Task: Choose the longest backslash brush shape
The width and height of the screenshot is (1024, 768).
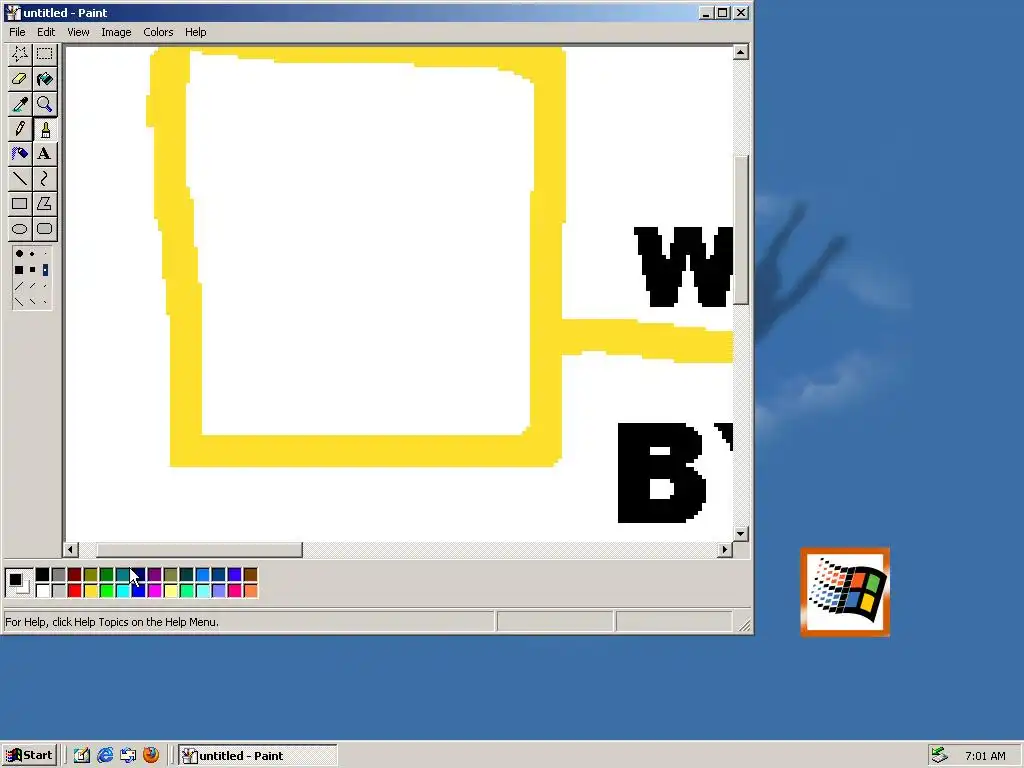Action: [19, 302]
